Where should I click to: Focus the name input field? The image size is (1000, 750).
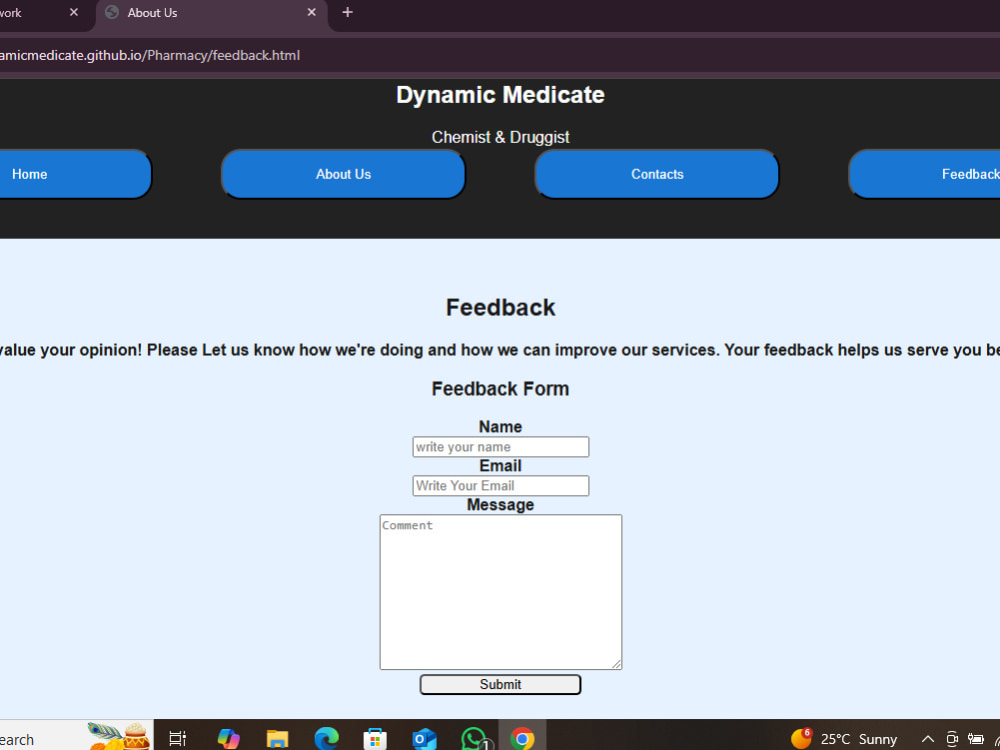click(x=501, y=447)
